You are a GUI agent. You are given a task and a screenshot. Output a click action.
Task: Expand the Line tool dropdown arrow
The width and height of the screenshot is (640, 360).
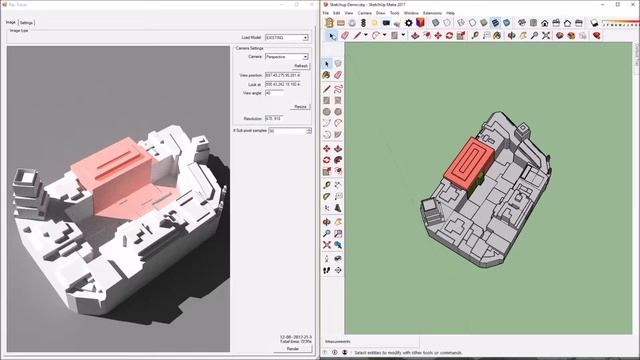point(366,36)
